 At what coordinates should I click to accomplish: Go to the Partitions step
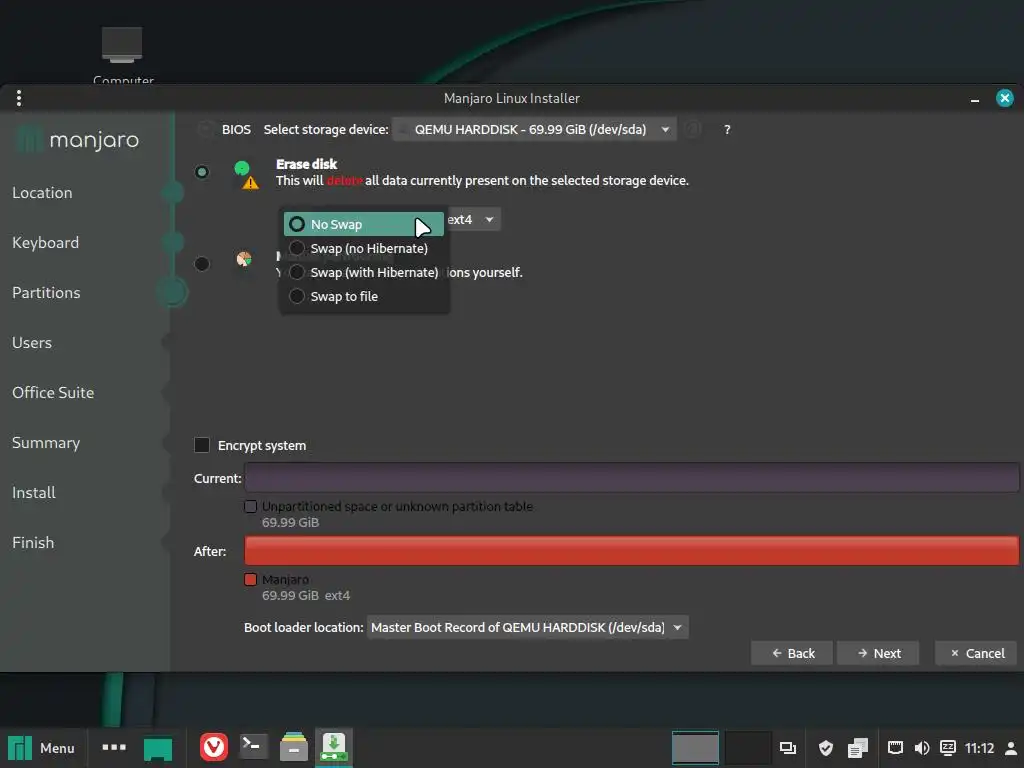pyautogui.click(x=46, y=293)
